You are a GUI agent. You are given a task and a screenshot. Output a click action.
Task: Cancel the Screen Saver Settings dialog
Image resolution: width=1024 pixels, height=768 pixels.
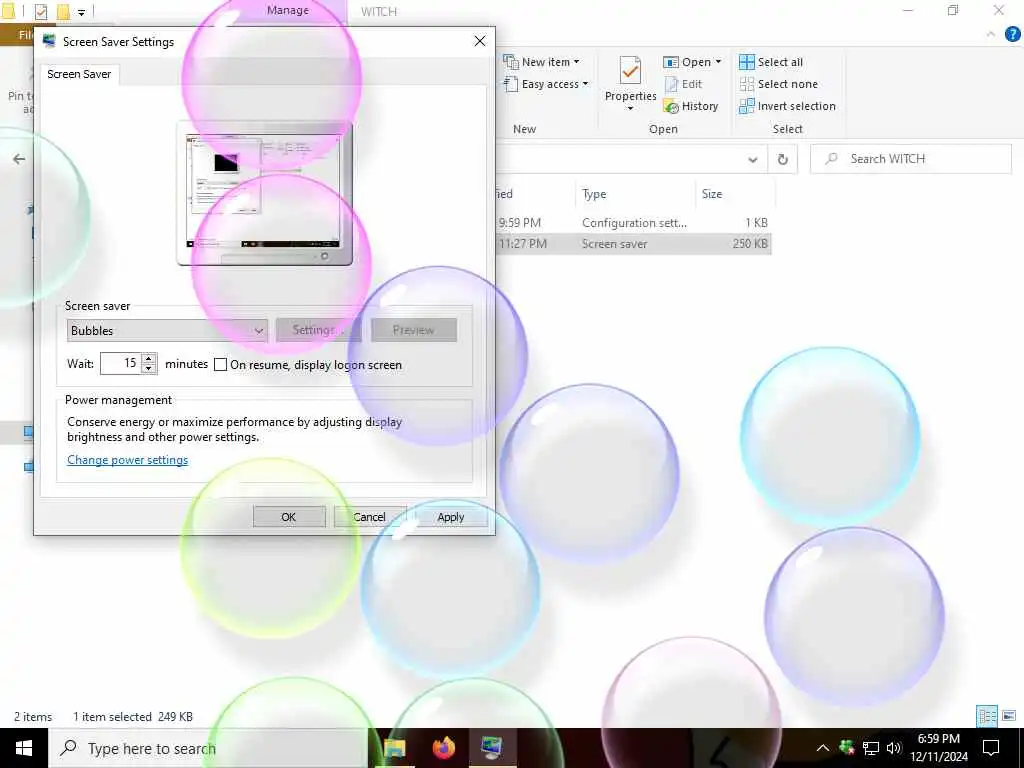pos(370,517)
